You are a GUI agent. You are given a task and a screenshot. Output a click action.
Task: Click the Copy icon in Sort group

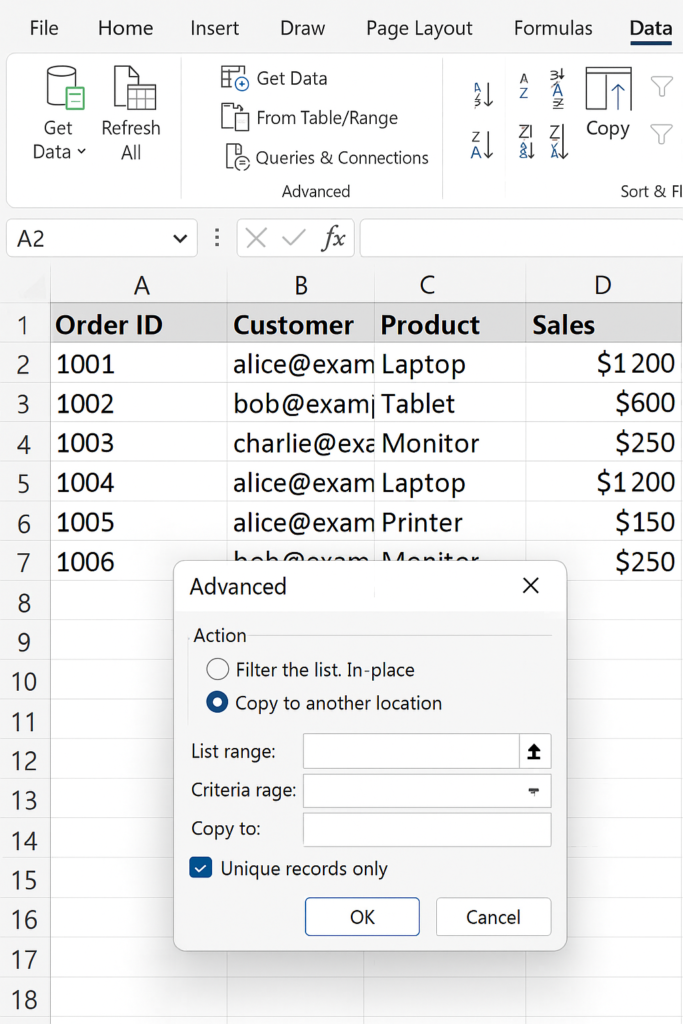[x=608, y=92]
